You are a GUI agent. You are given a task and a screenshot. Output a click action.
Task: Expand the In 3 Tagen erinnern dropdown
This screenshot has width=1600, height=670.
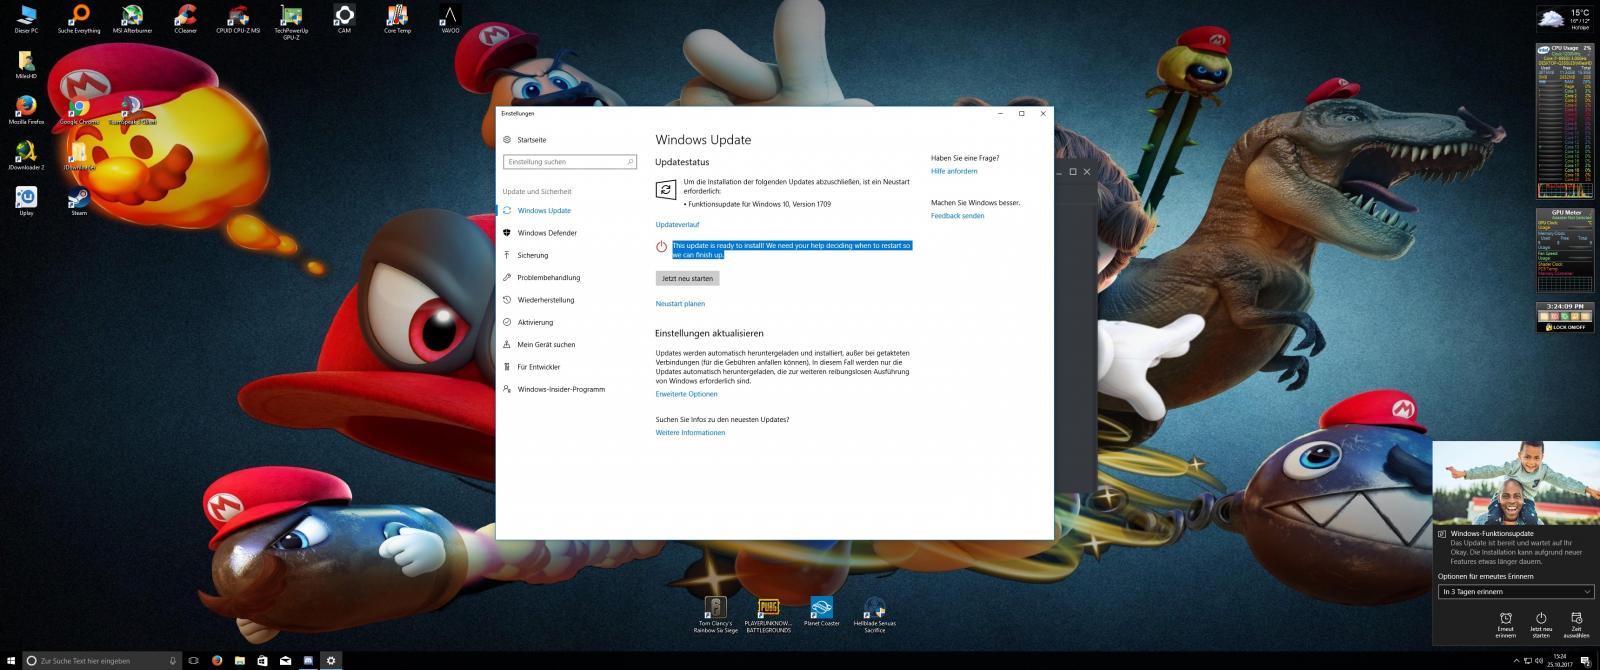[1515, 592]
